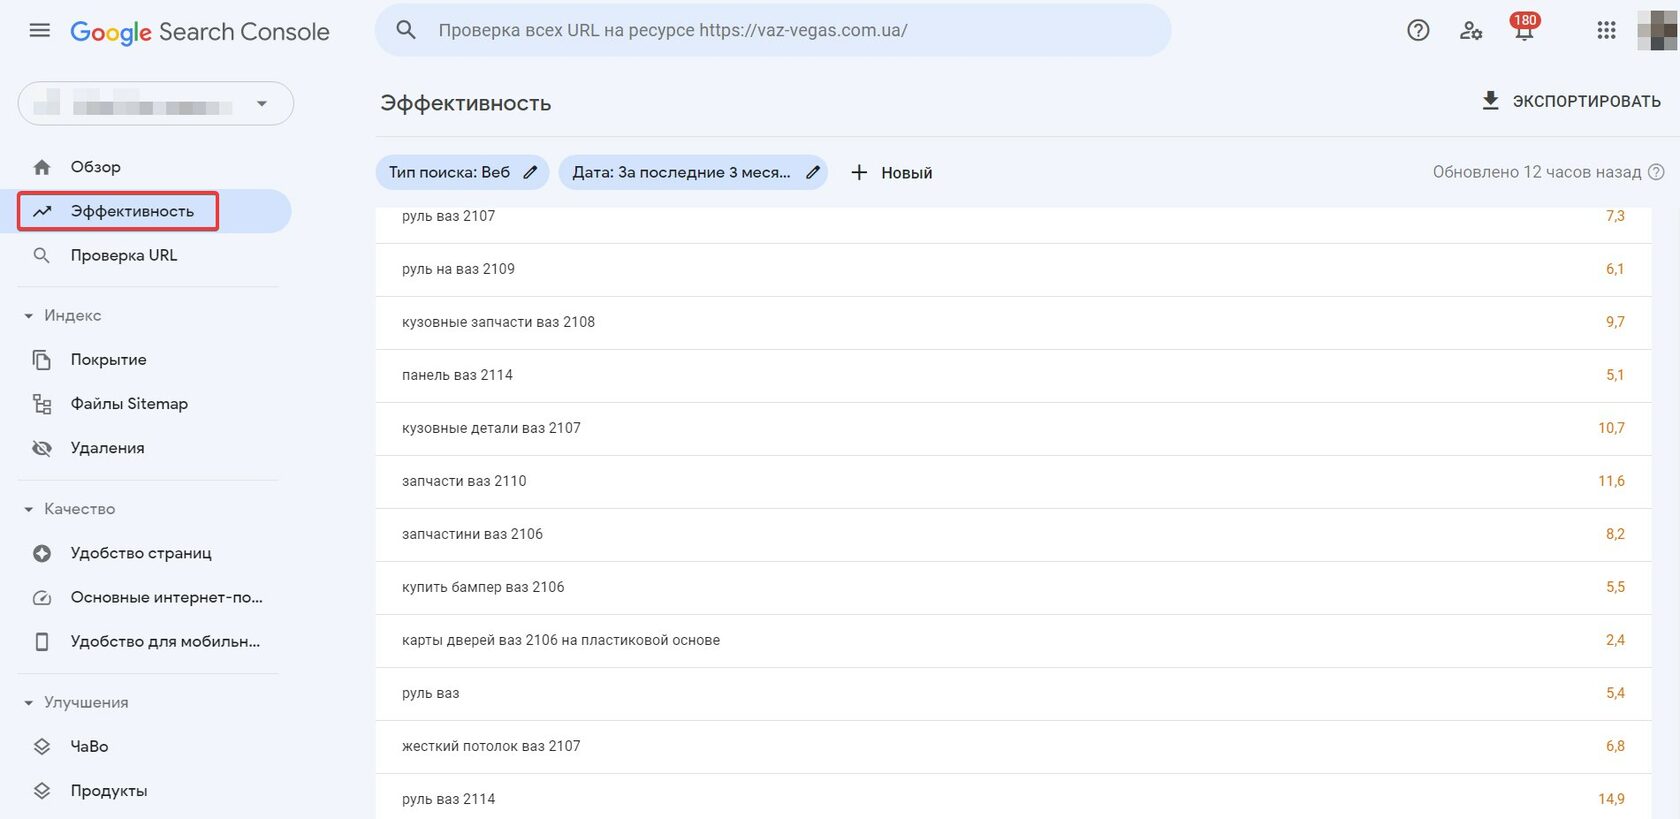Click plus-circle icon beside Удобство страниц
Screen dimensions: 1680x819
42,553
